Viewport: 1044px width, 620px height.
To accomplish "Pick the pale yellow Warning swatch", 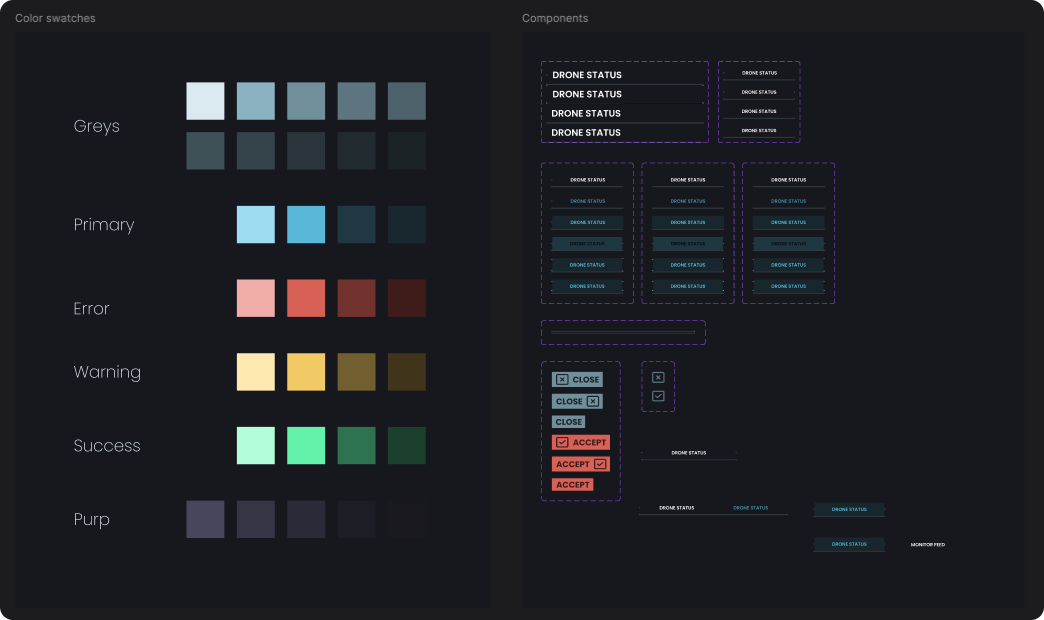I will (255, 372).
